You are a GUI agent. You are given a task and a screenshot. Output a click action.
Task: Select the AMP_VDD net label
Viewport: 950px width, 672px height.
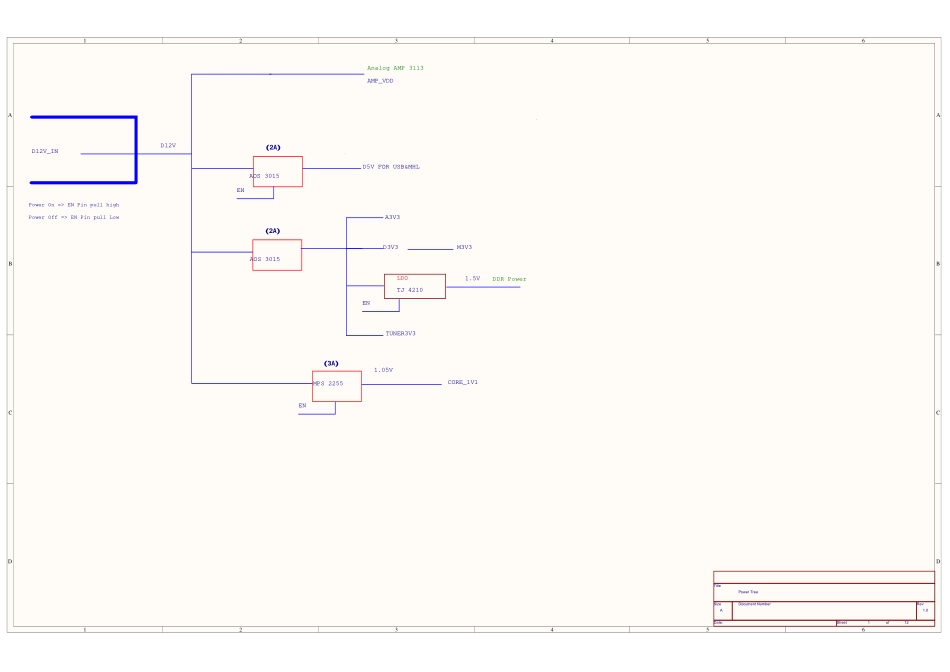point(380,81)
